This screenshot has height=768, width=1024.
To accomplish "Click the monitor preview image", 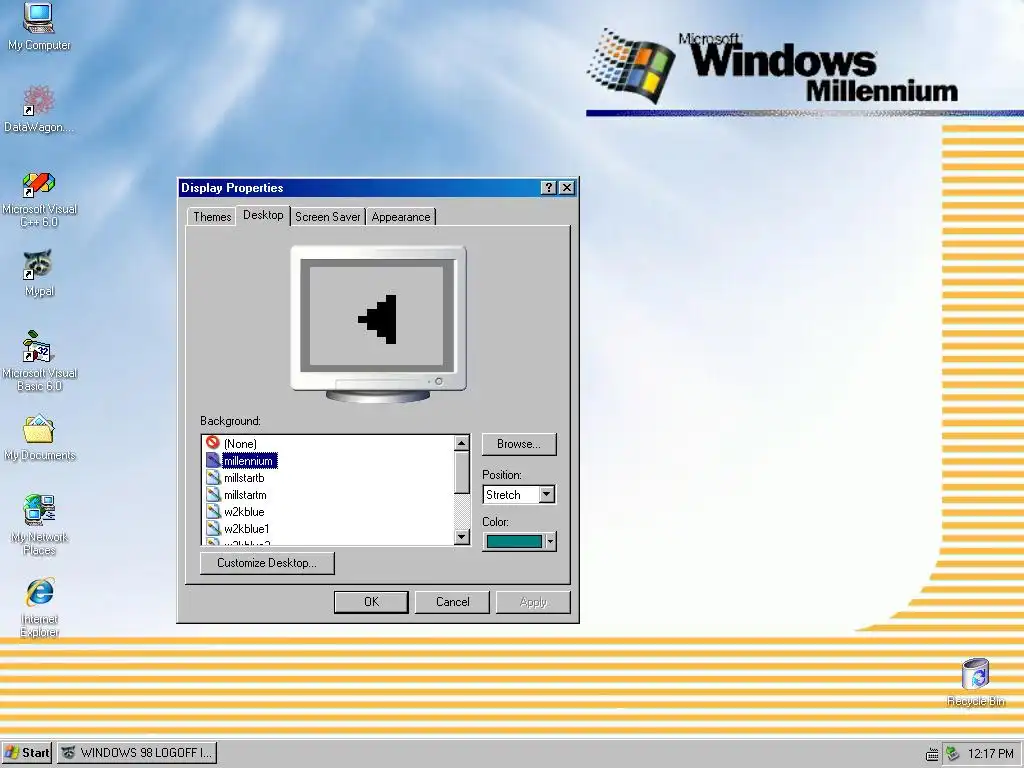I will (378, 323).
